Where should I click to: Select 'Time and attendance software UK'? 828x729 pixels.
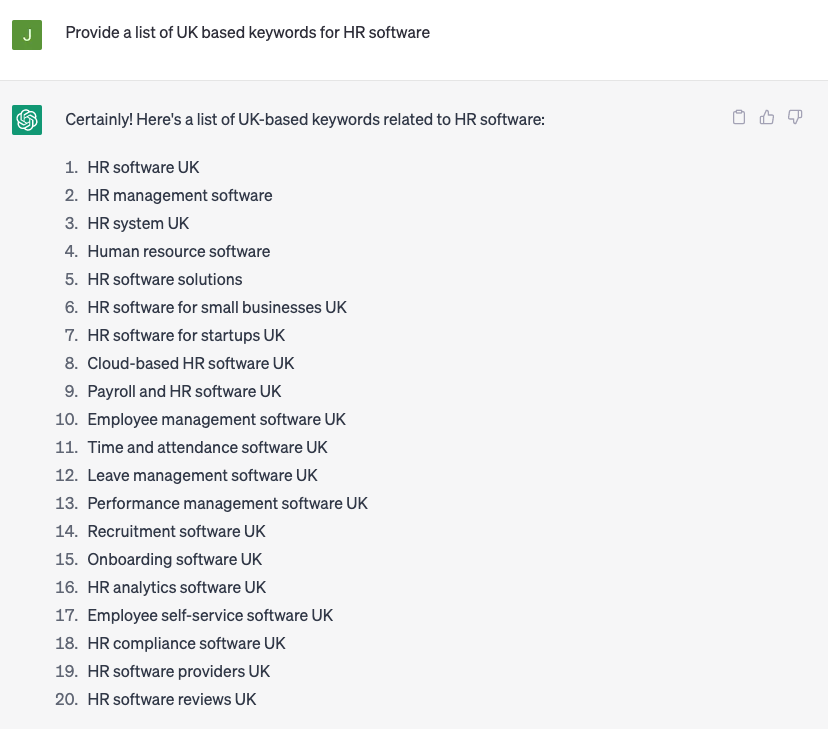[207, 447]
